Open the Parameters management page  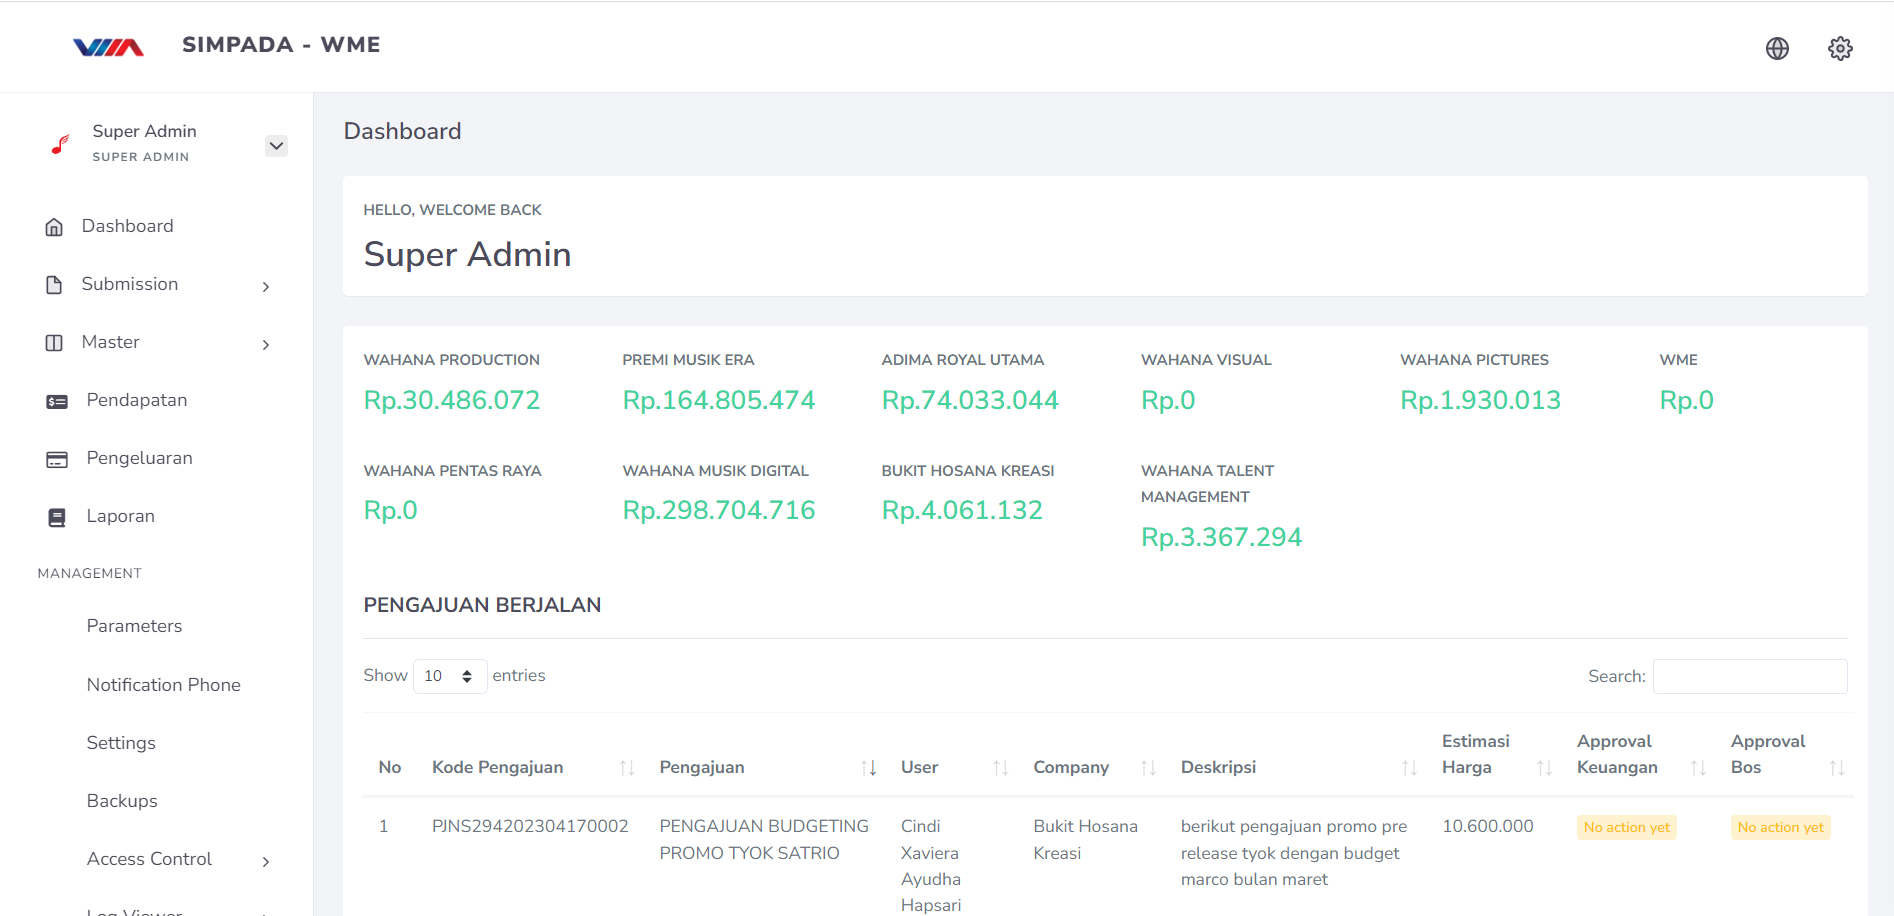coord(134,626)
